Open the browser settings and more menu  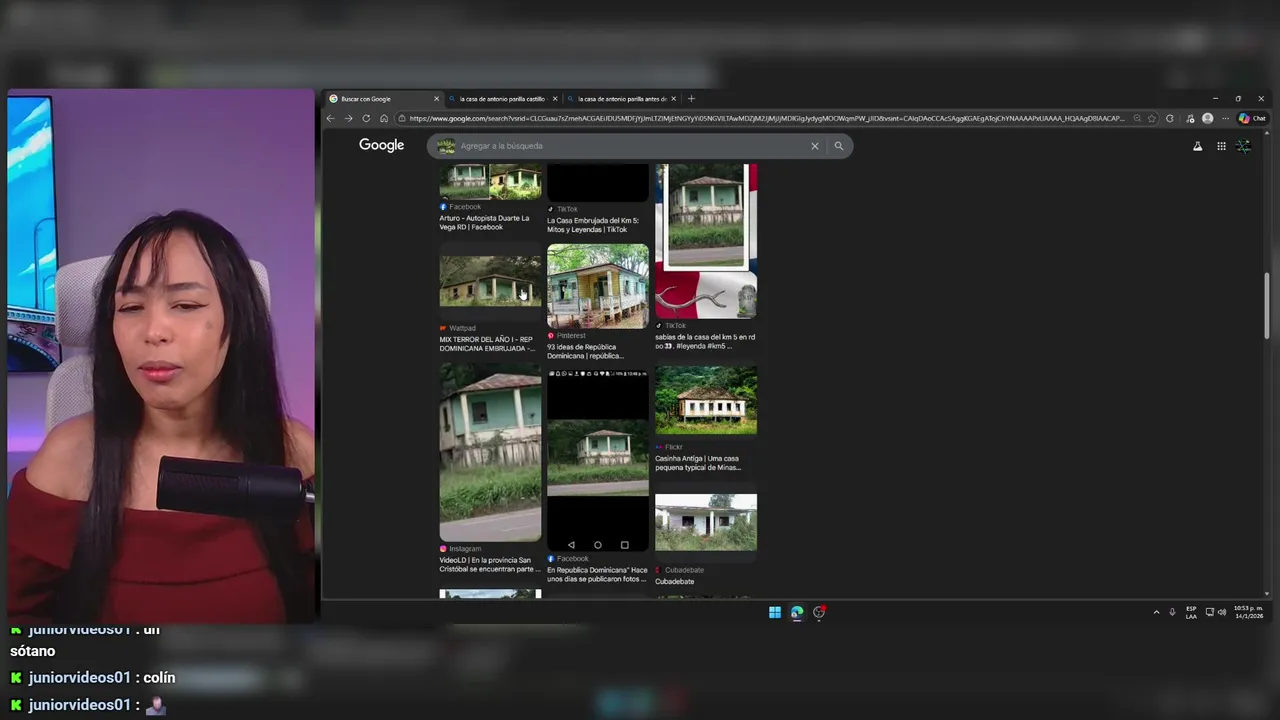click(1225, 118)
